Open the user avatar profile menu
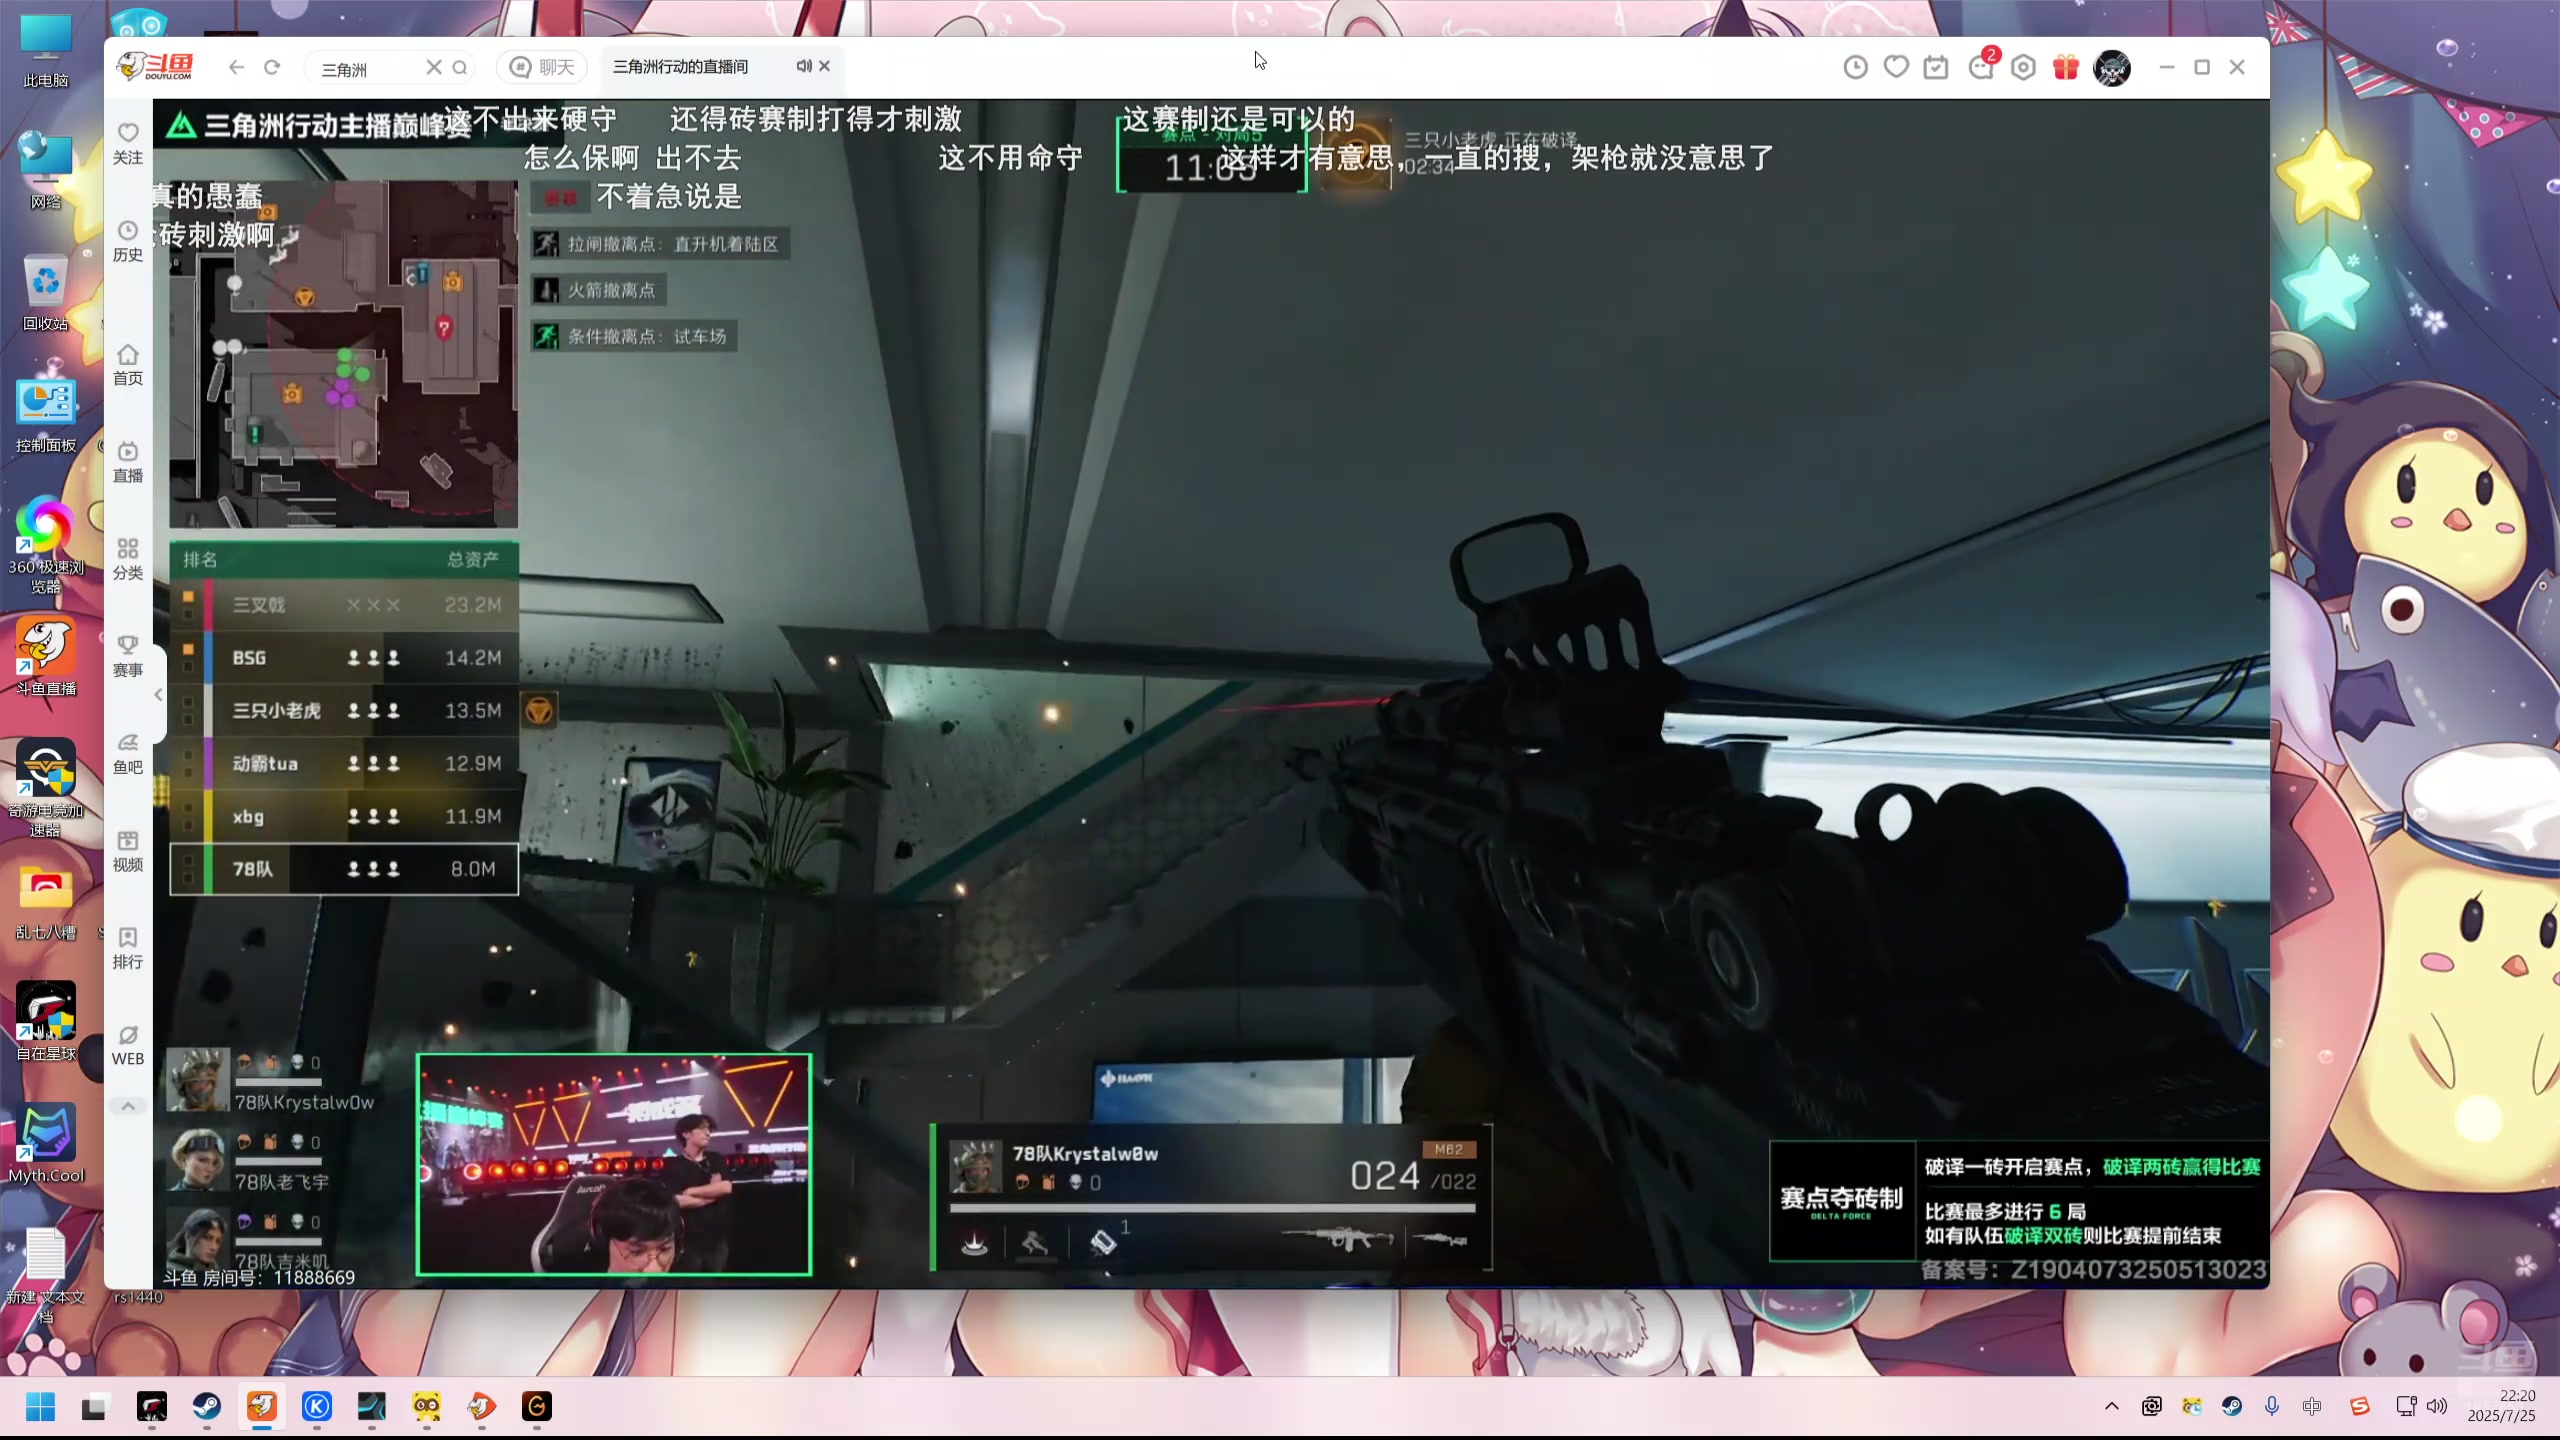Screen dimensions: 2560x1440 (x=2112, y=67)
